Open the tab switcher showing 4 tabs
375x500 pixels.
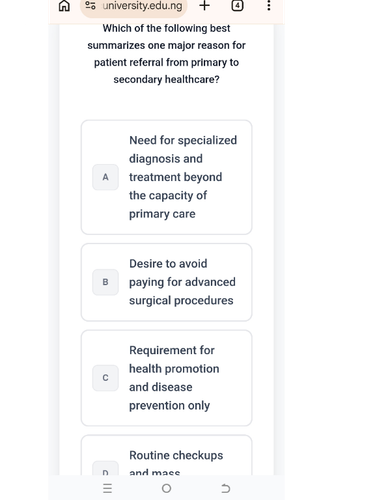237,5
